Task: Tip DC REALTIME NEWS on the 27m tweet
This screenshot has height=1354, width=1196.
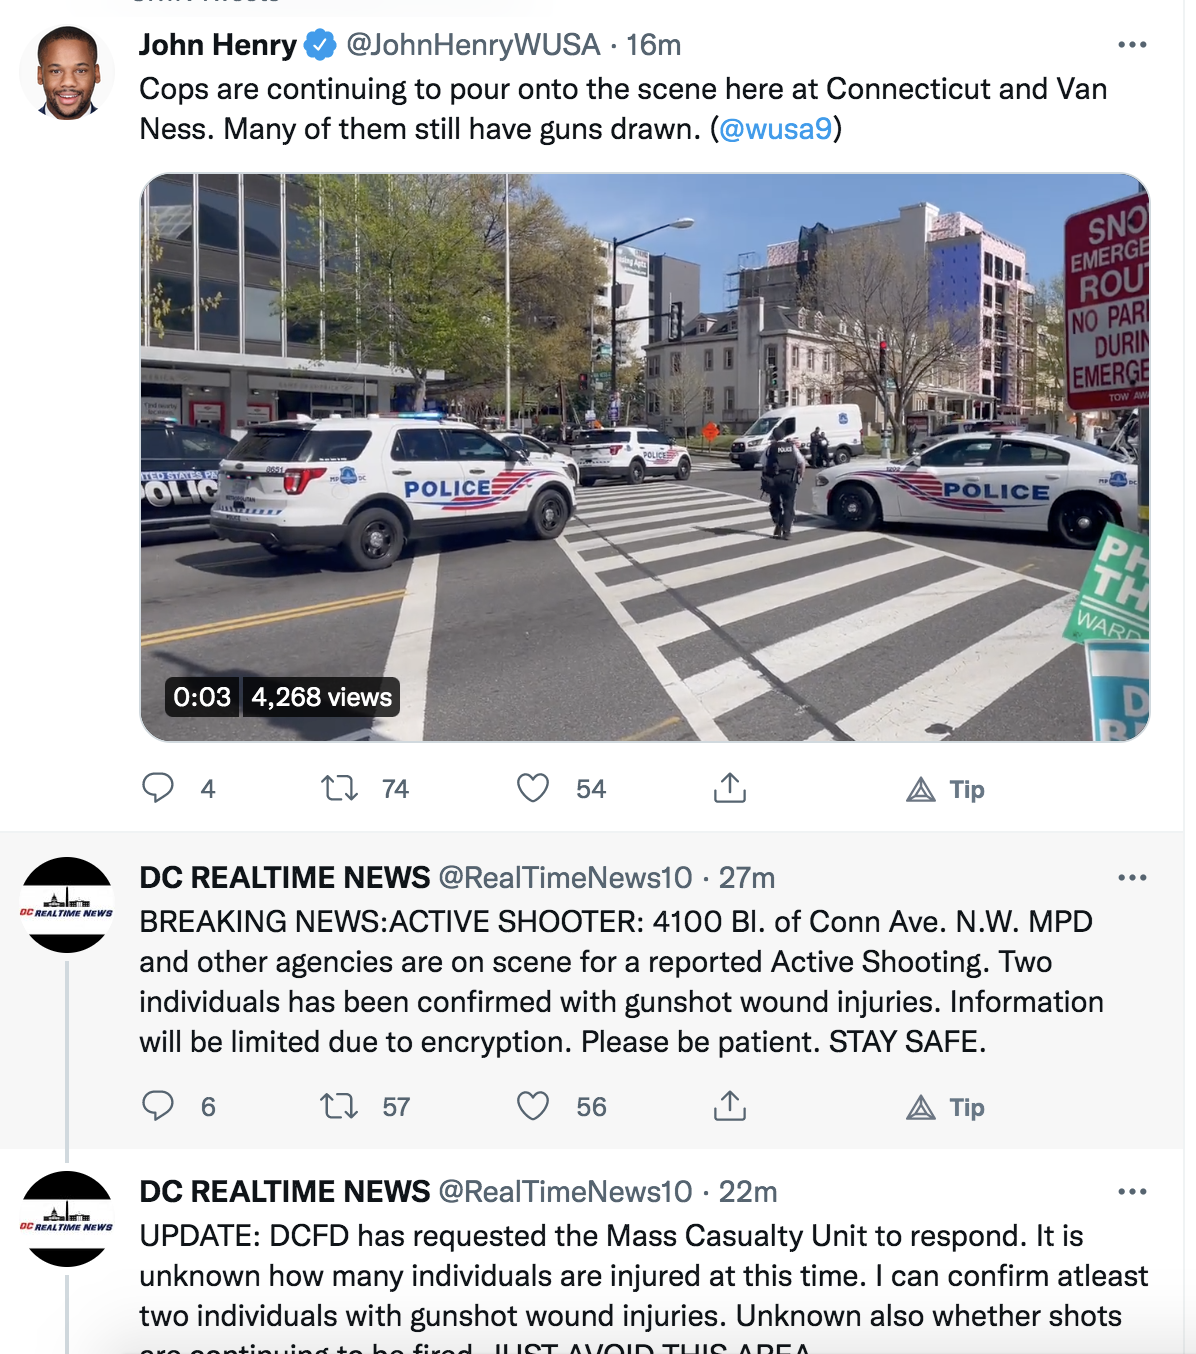Action: tap(946, 1108)
